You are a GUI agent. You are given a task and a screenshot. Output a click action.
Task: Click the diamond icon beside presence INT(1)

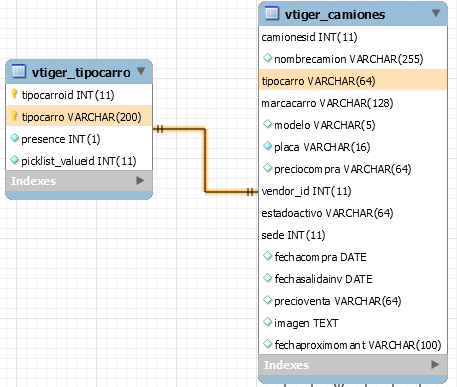(x=15, y=138)
